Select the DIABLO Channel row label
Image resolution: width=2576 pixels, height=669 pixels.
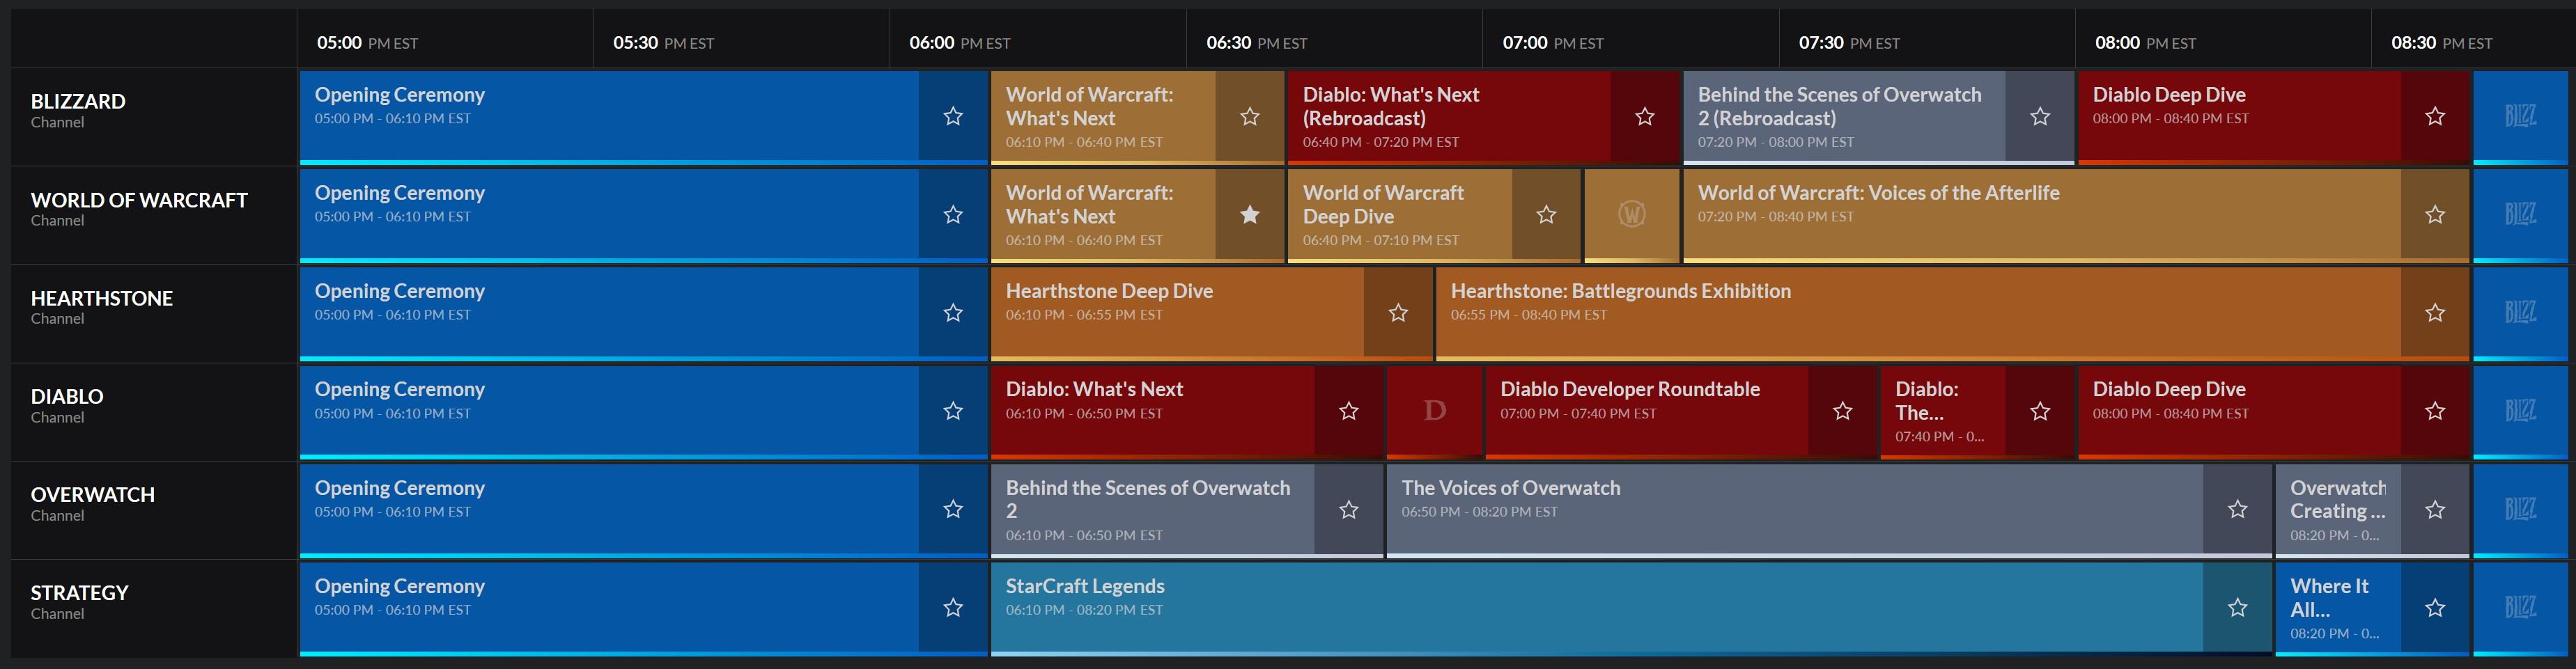pos(154,411)
